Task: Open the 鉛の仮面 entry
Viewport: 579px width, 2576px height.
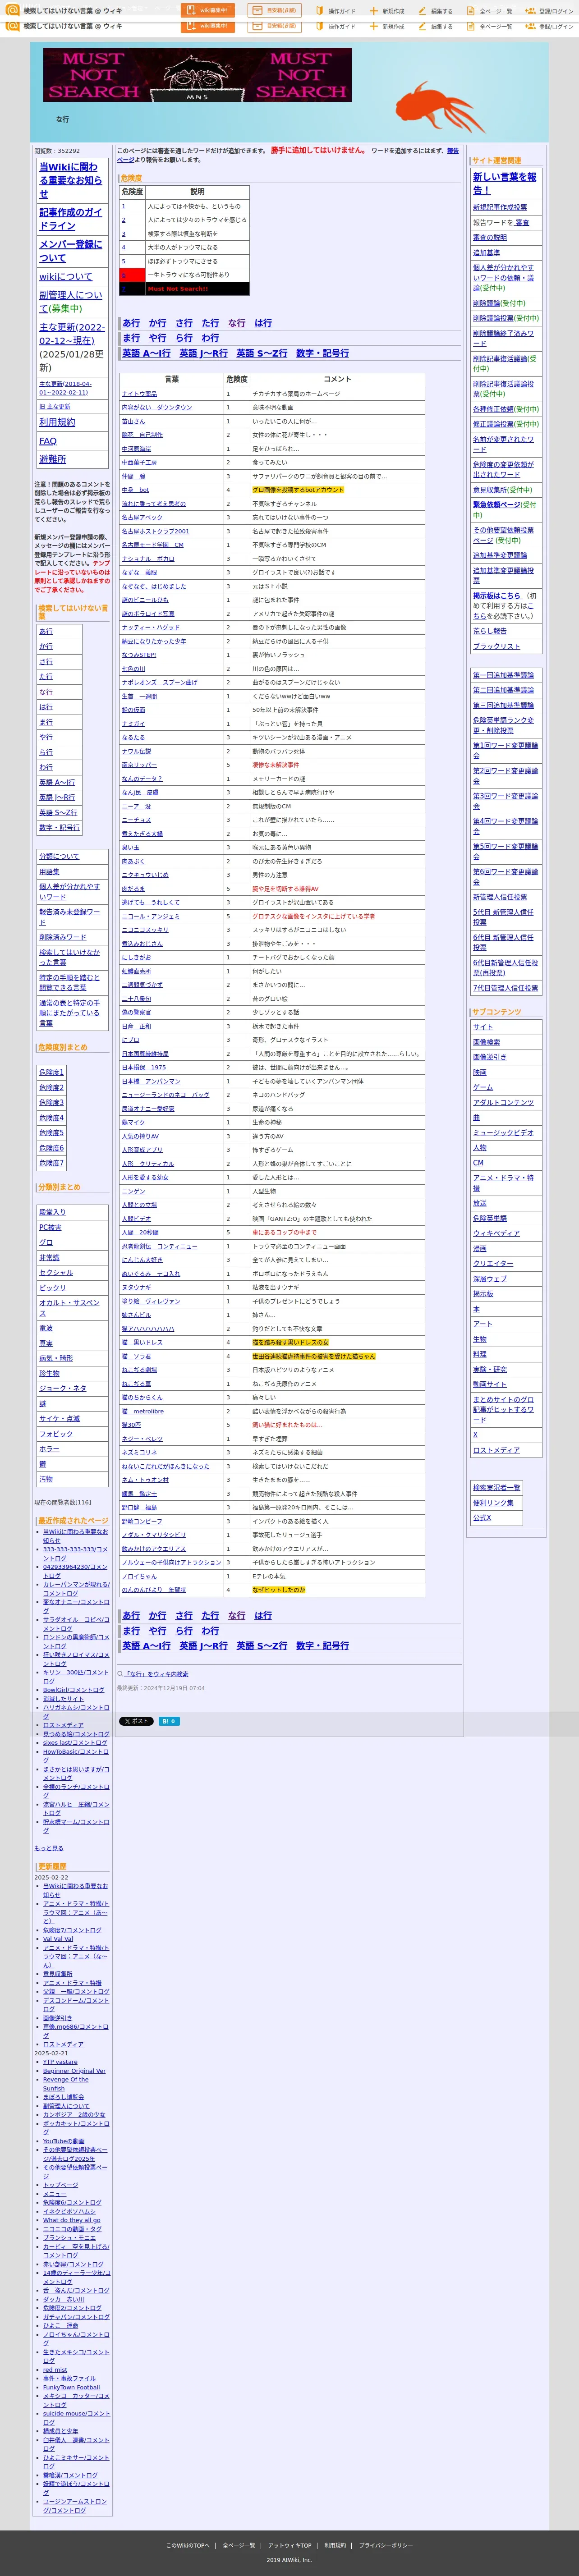Action: click(133, 710)
